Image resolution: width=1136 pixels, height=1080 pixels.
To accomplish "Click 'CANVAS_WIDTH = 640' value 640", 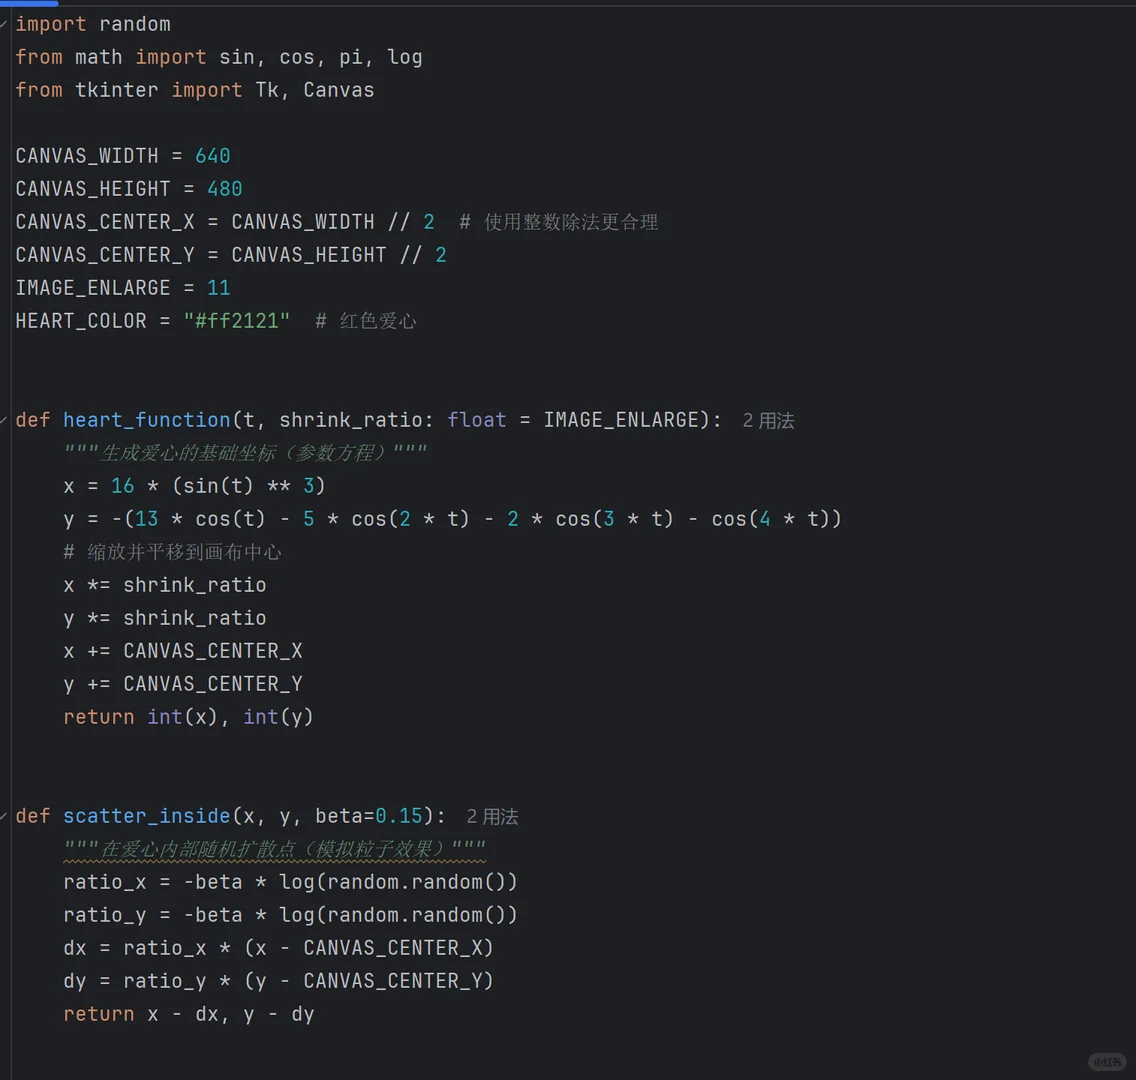I will tap(213, 156).
